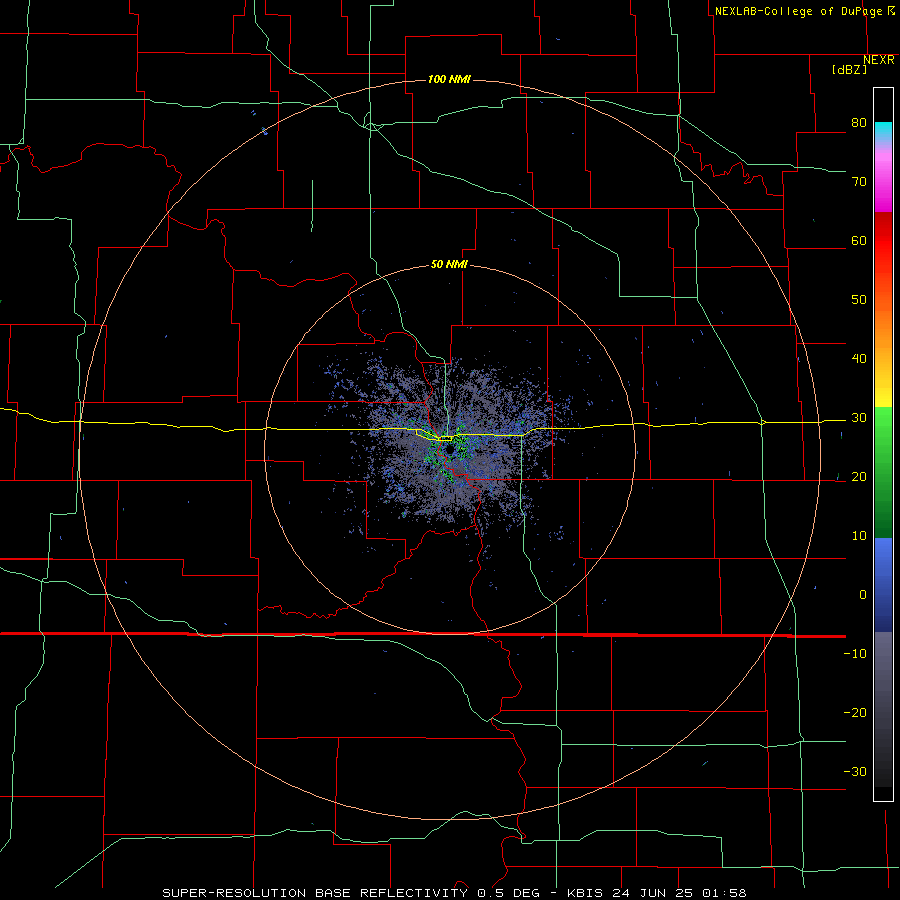Click the green band of the colorbar
The height and width of the screenshot is (900, 900).
pos(883,472)
